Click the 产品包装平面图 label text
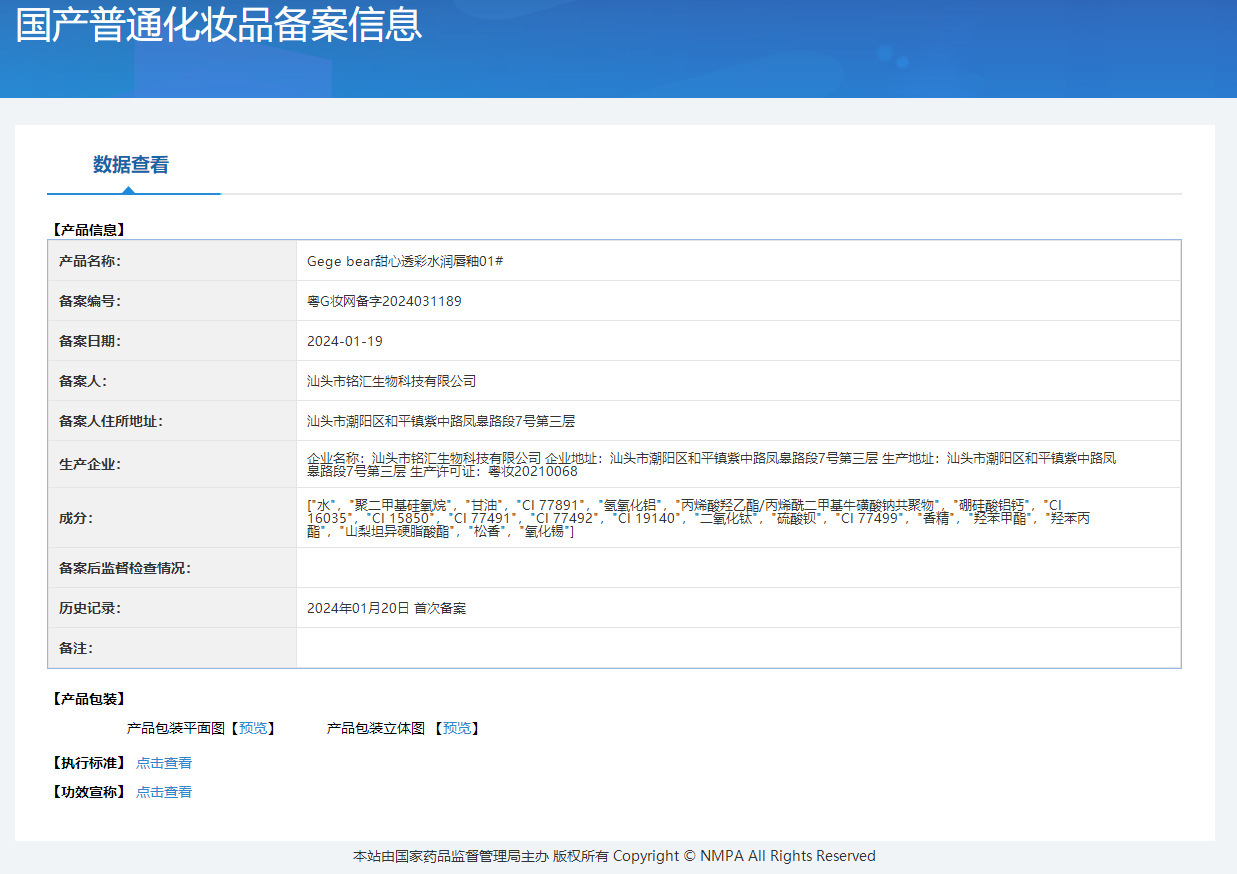 (x=176, y=728)
